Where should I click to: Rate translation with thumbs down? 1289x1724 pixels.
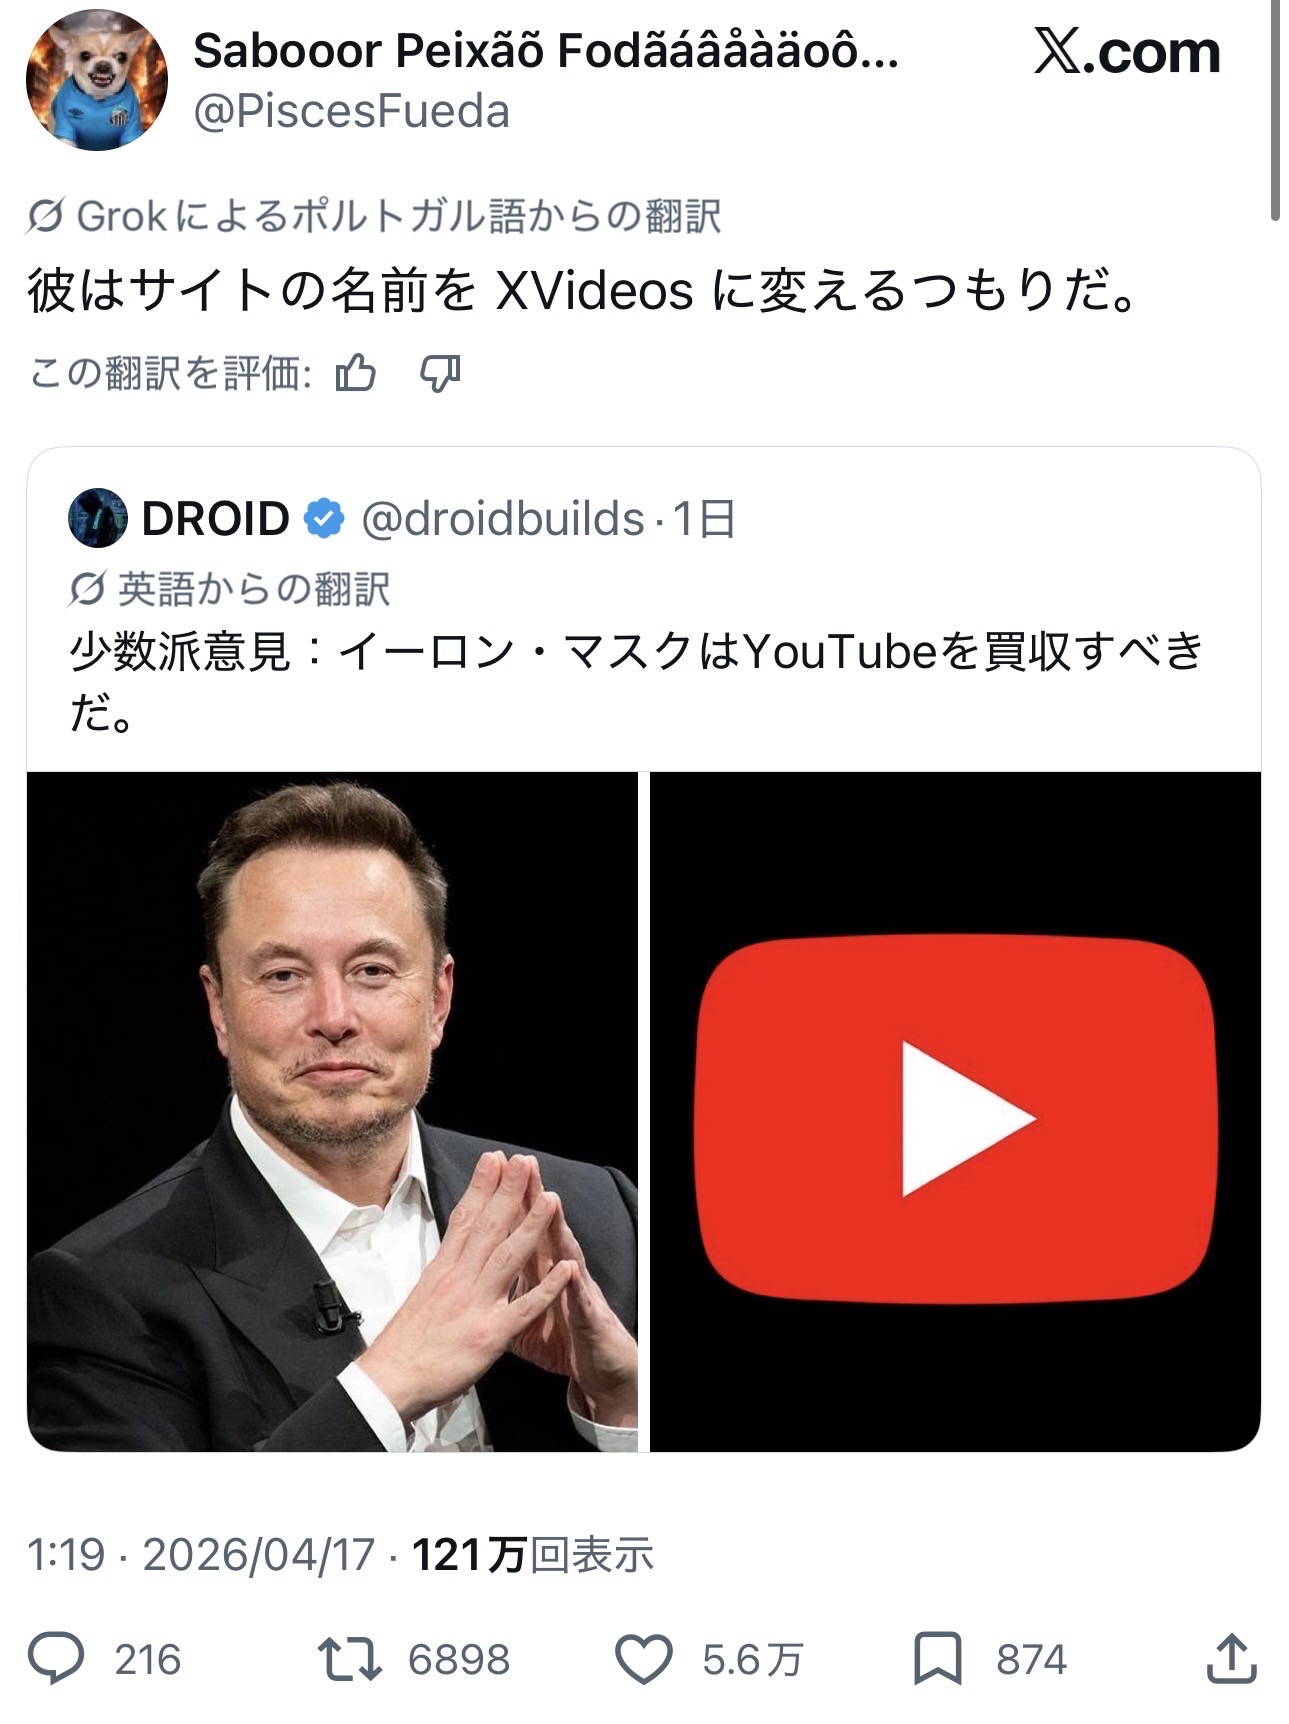pos(440,374)
